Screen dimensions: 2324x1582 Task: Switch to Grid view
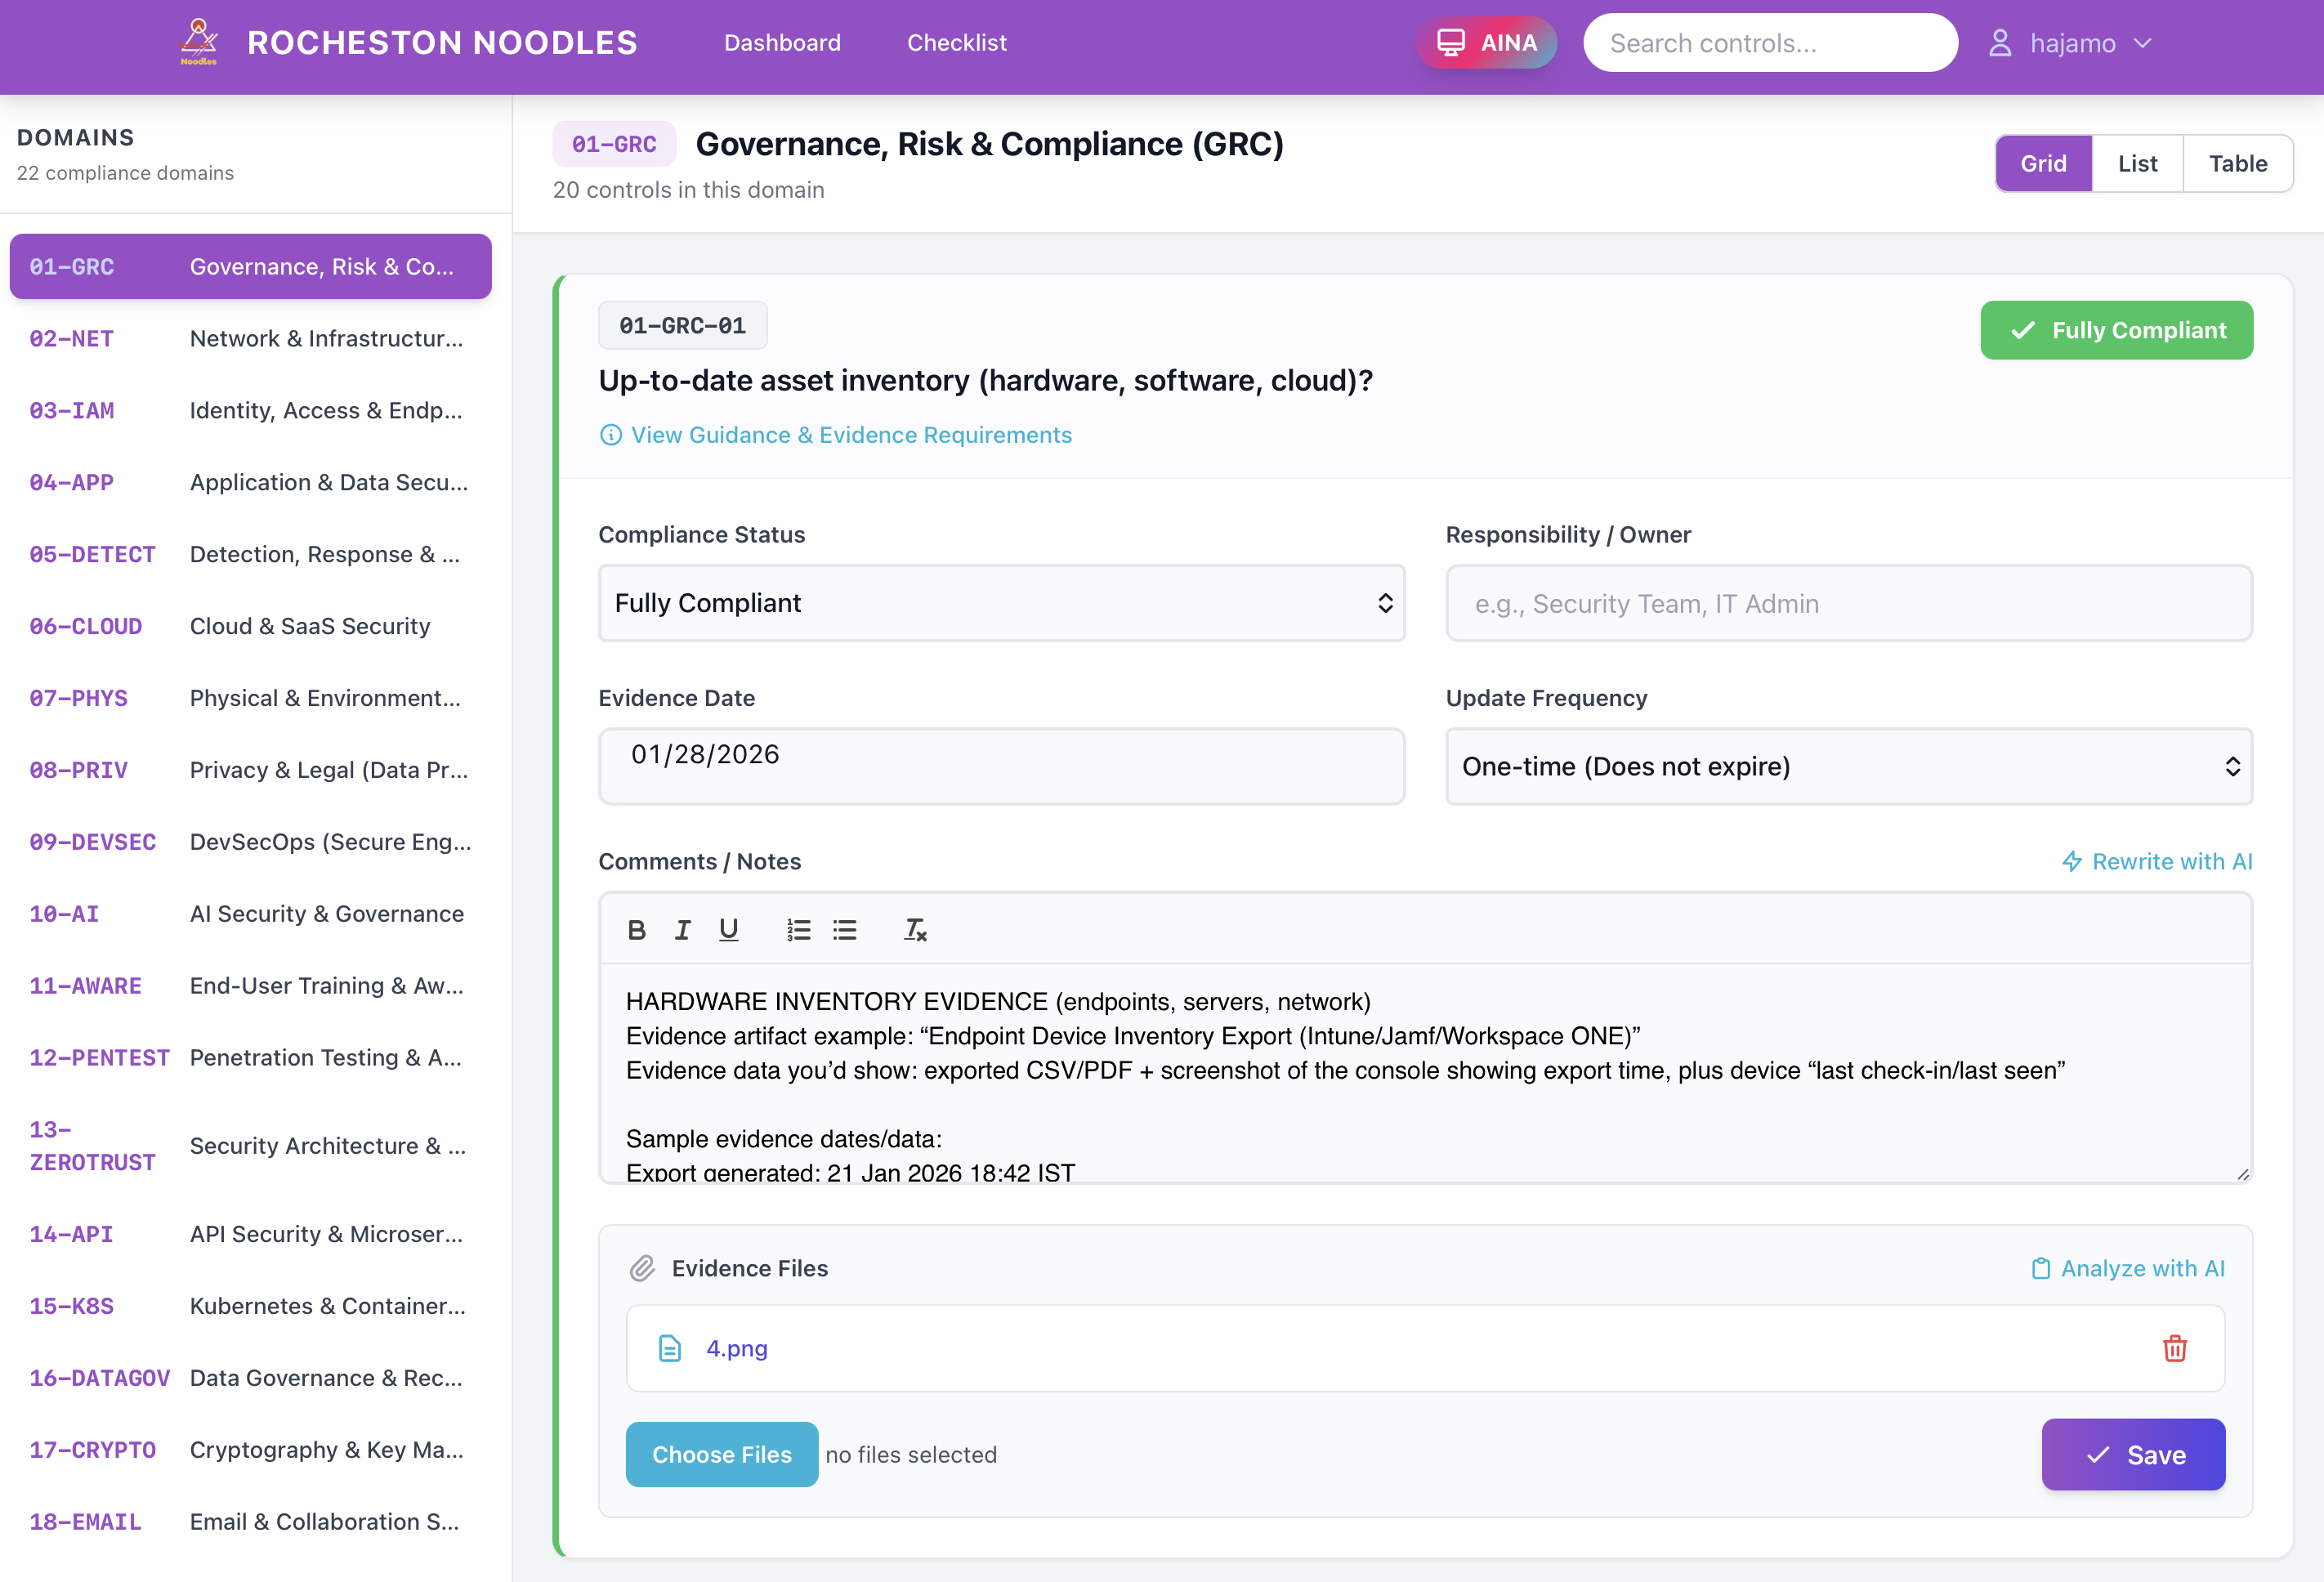(x=2042, y=163)
